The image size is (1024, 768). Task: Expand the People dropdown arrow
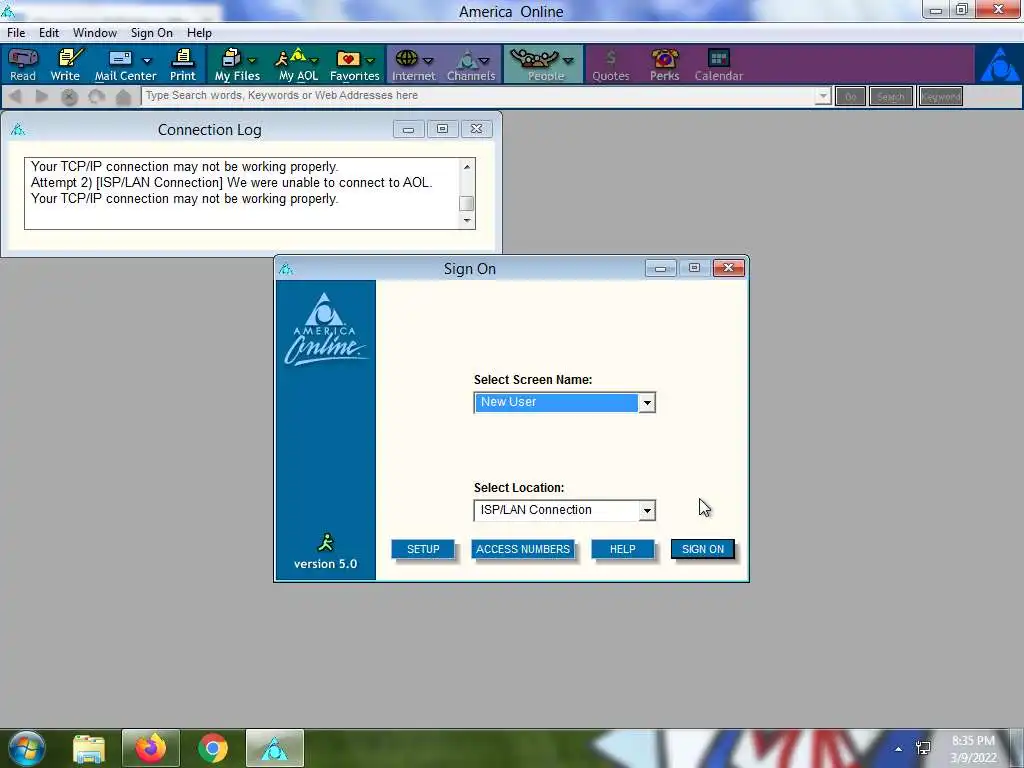click(x=568, y=61)
